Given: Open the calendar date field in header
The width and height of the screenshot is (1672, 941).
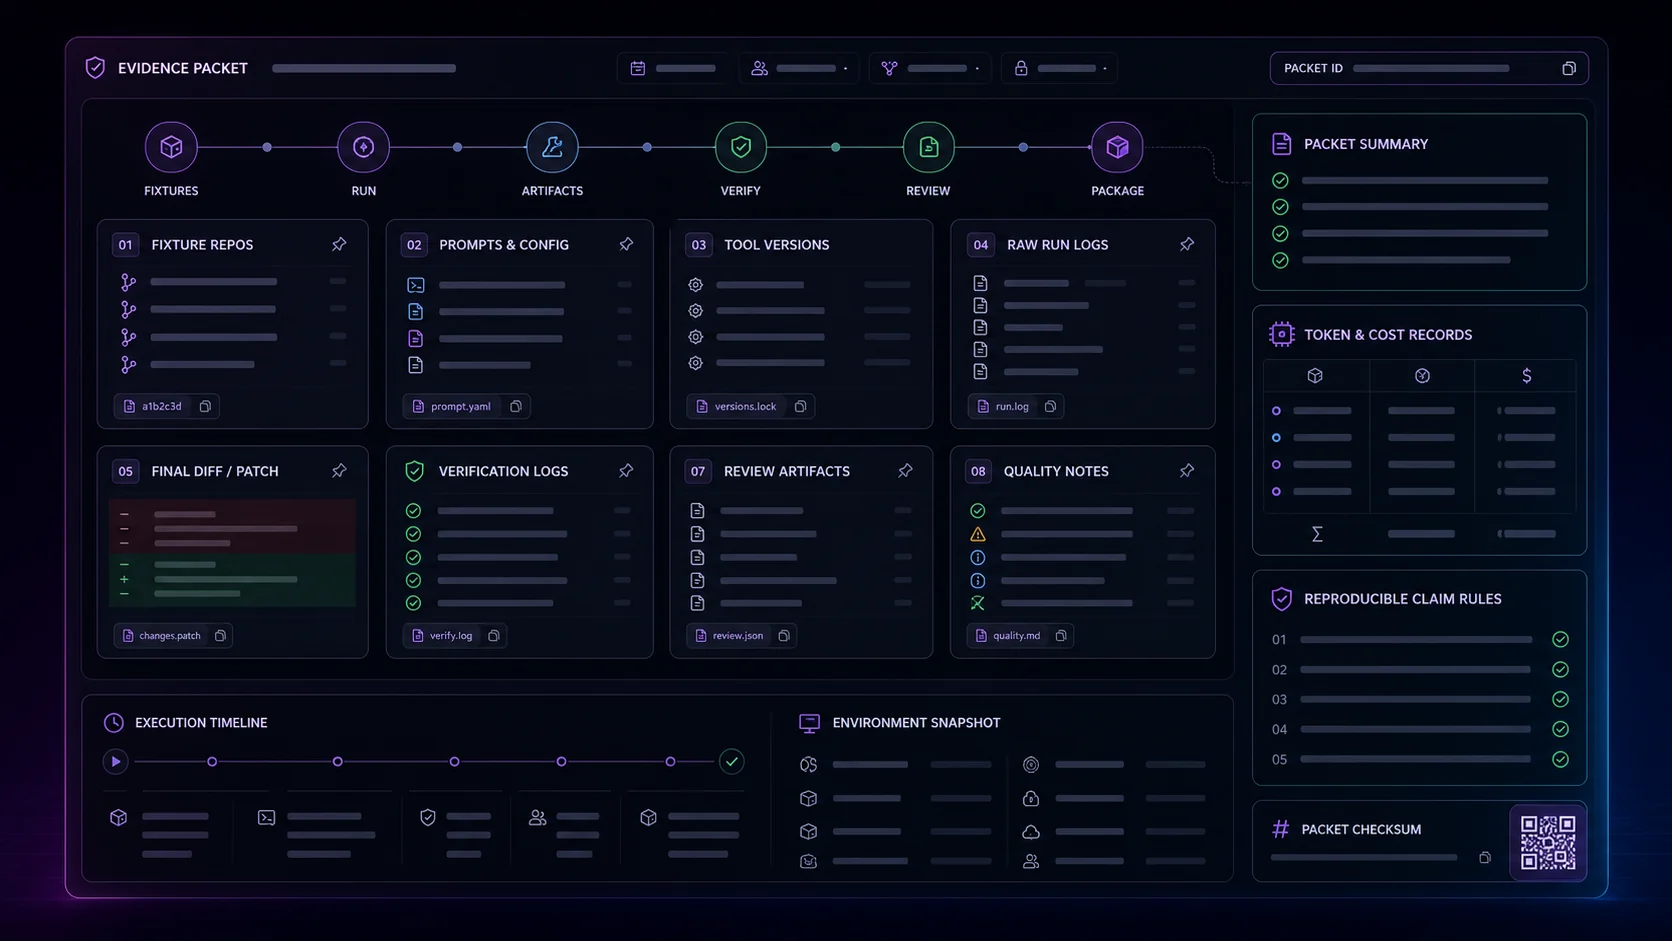Looking at the screenshot, I should coord(672,68).
